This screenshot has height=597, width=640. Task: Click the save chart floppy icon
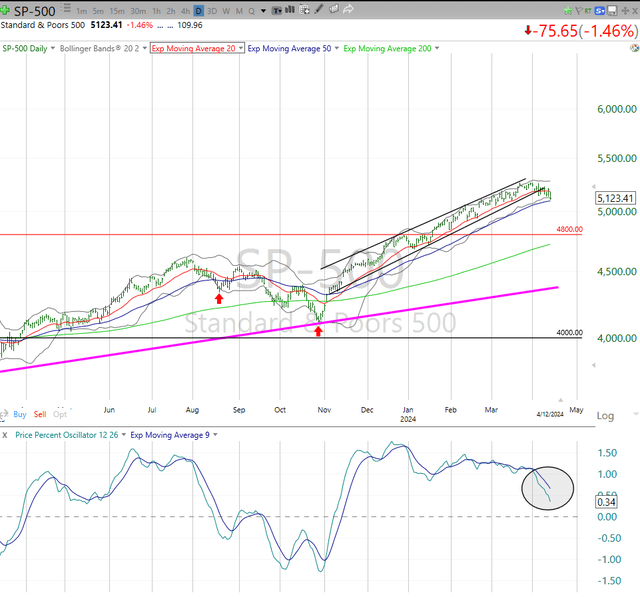(612, 11)
